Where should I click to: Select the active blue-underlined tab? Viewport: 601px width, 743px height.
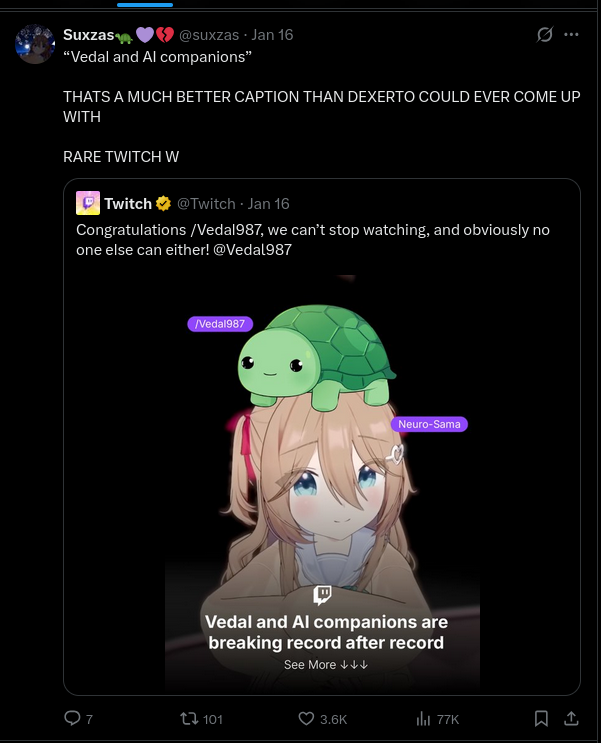click(145, 5)
